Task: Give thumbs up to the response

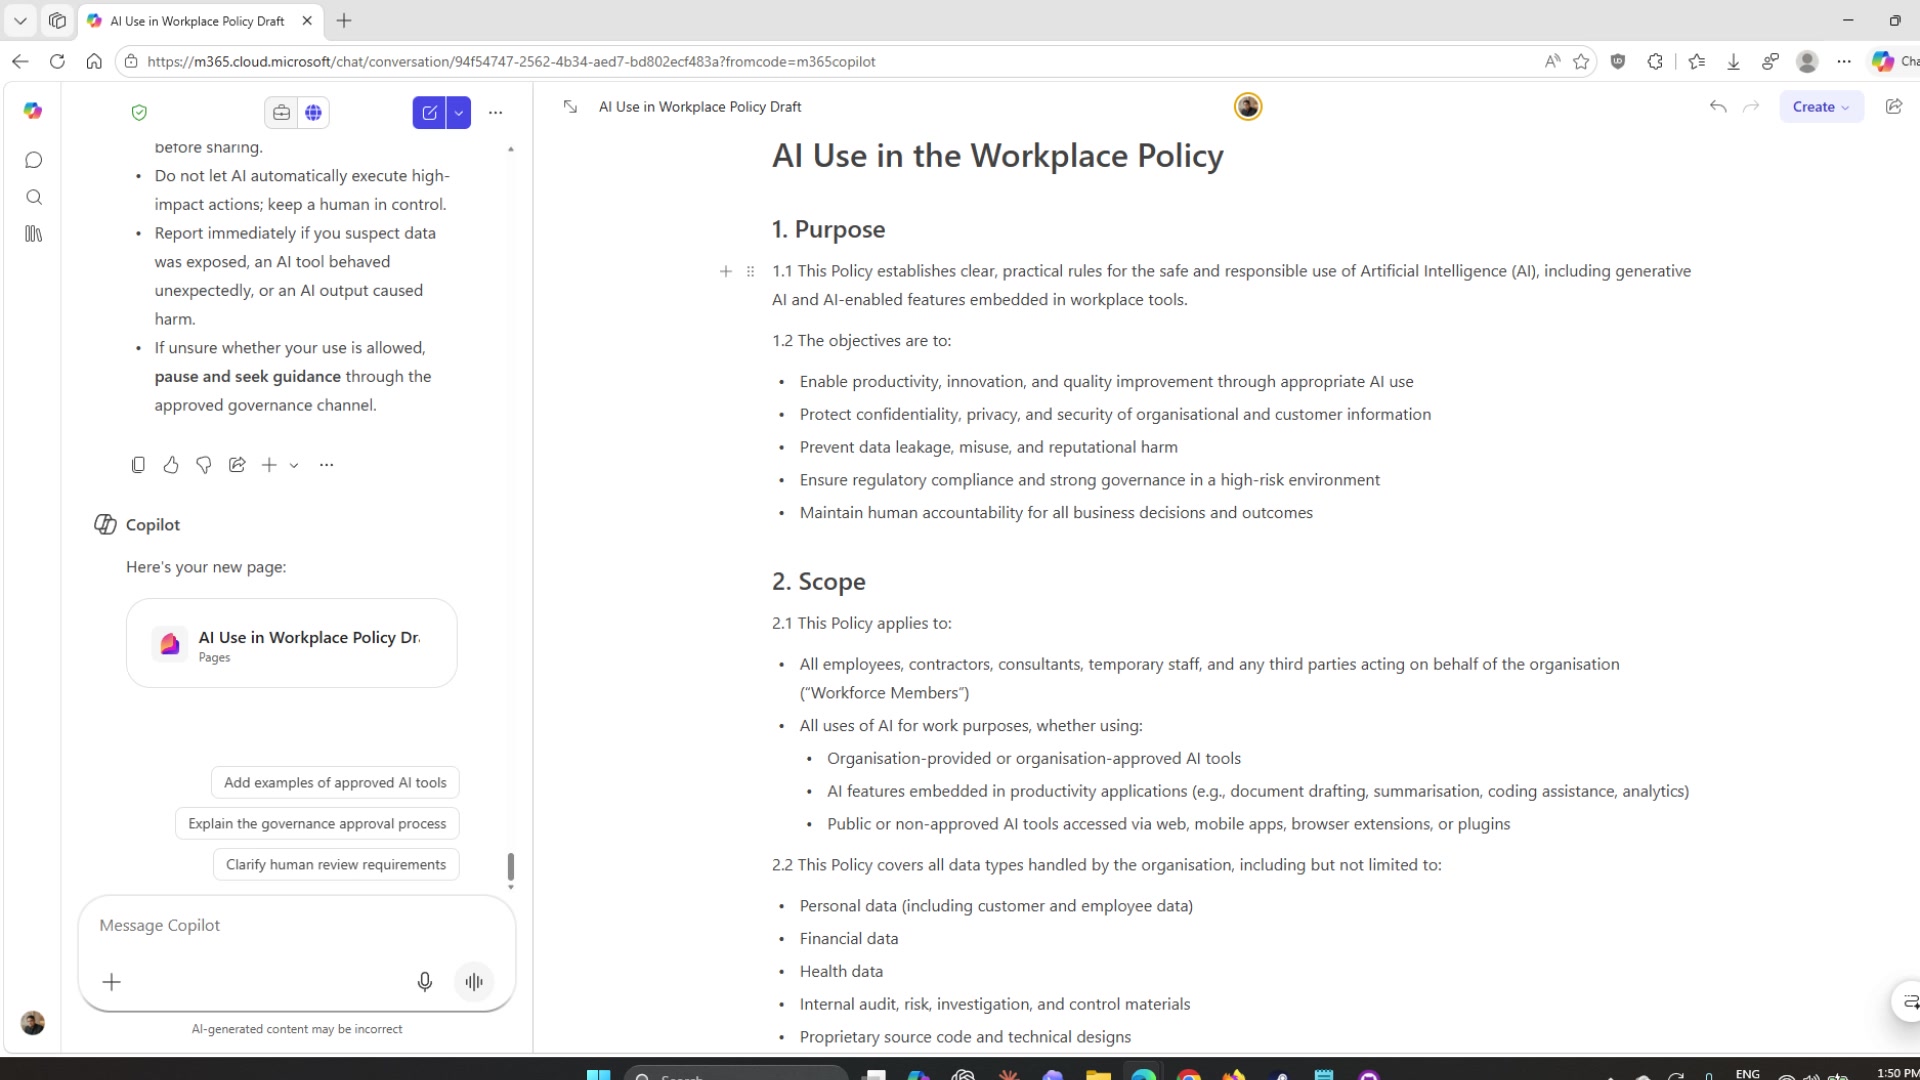Action: click(x=171, y=465)
